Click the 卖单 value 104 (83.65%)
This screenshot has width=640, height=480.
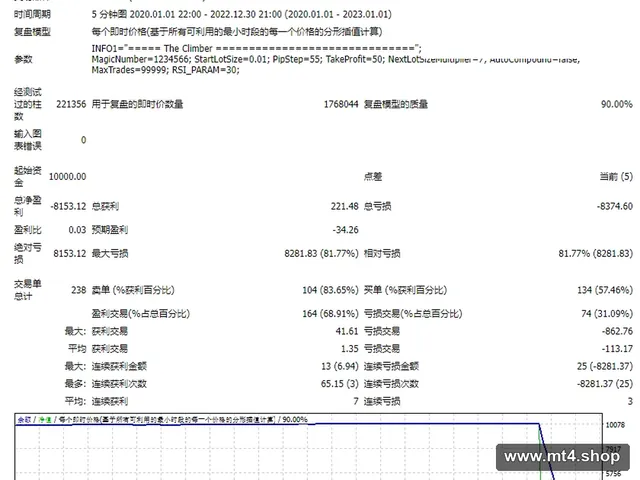pyautogui.click(x=330, y=290)
